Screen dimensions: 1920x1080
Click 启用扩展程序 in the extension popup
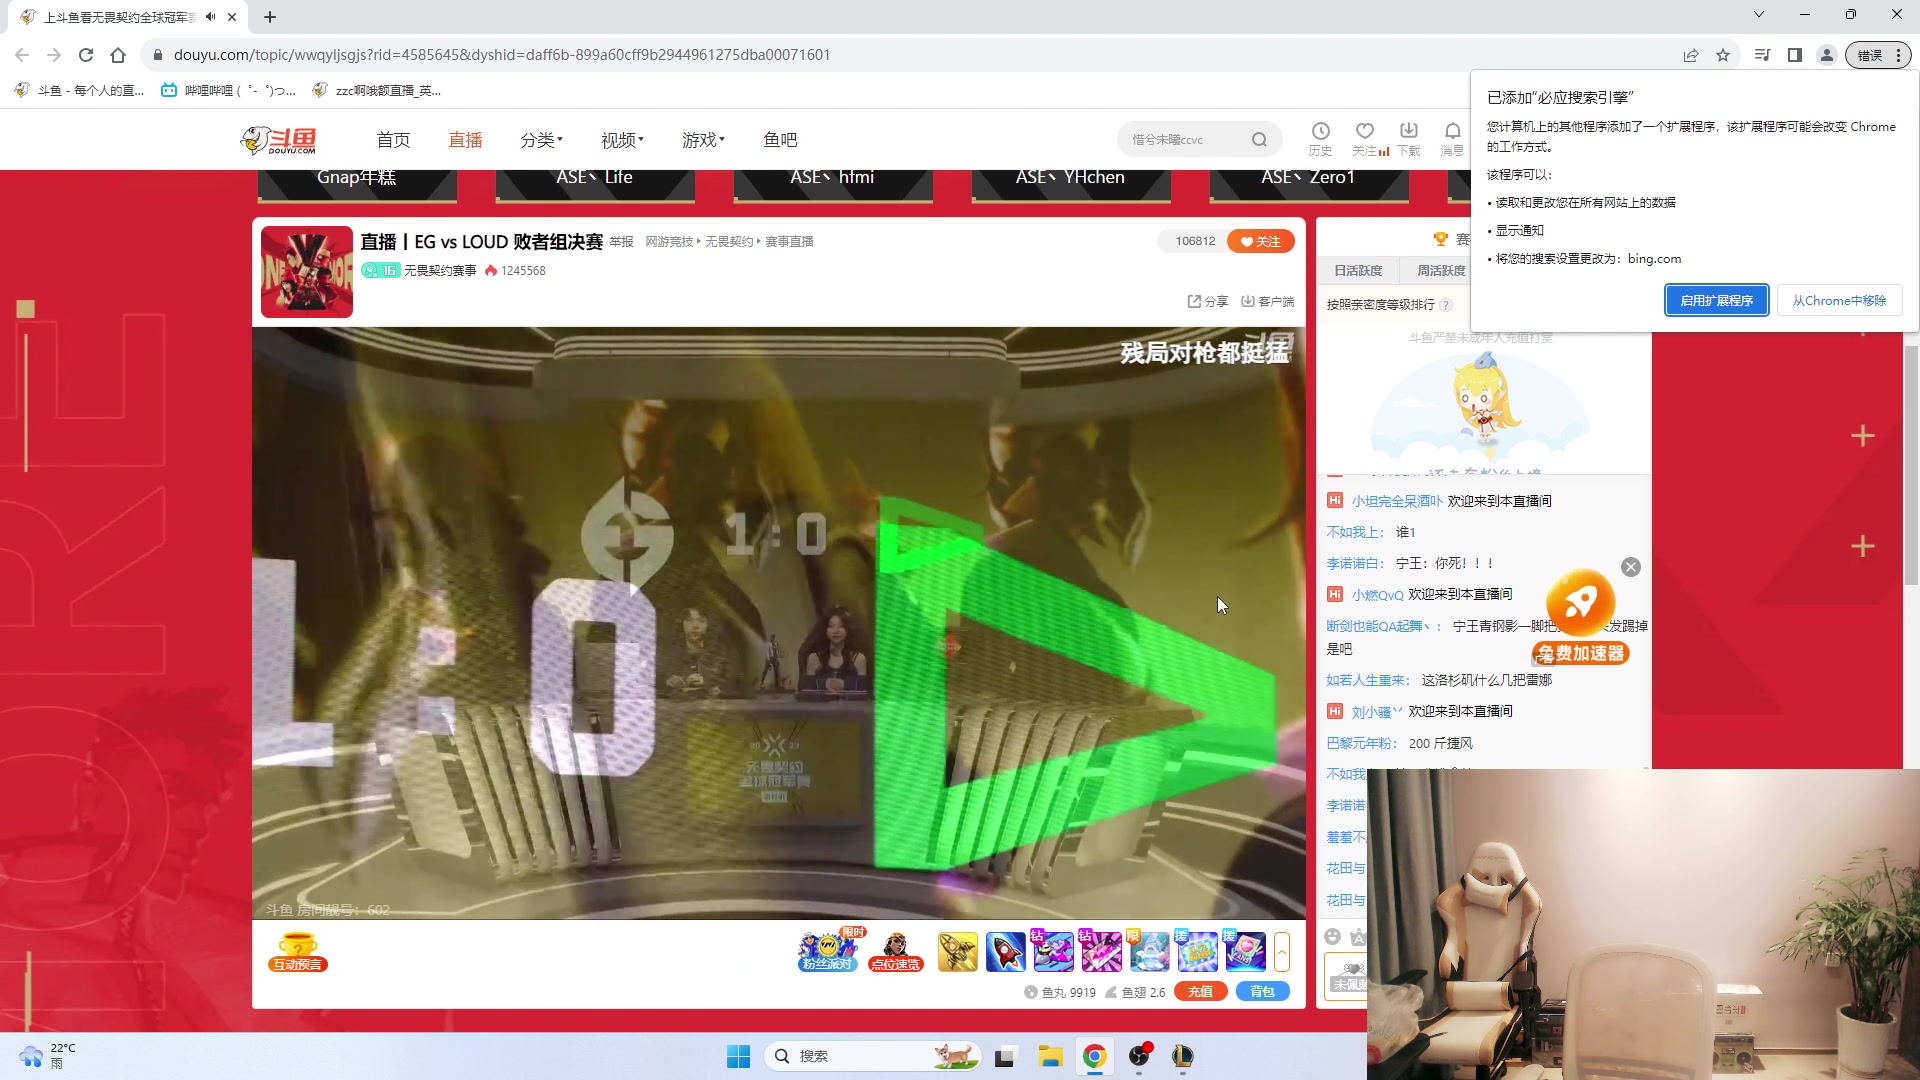pos(1717,300)
